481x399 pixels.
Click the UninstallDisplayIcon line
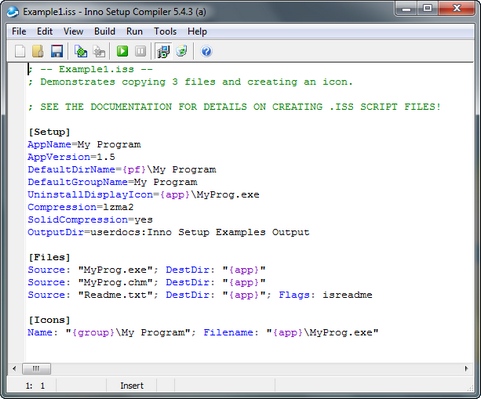pos(144,195)
